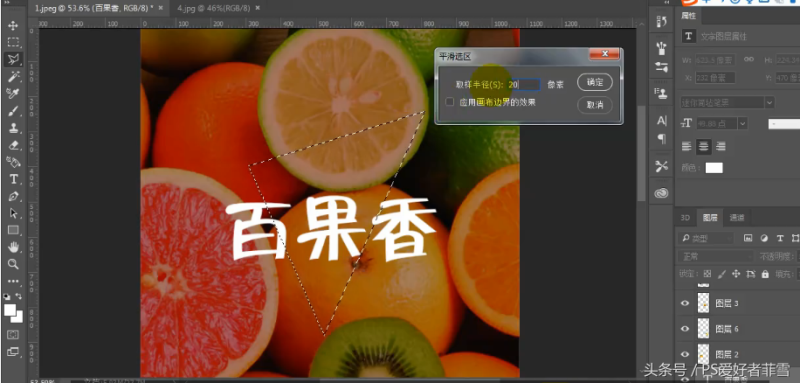The image size is (800, 383).
Task: Open the Brush settings panel icon
Action: (x=662, y=67)
